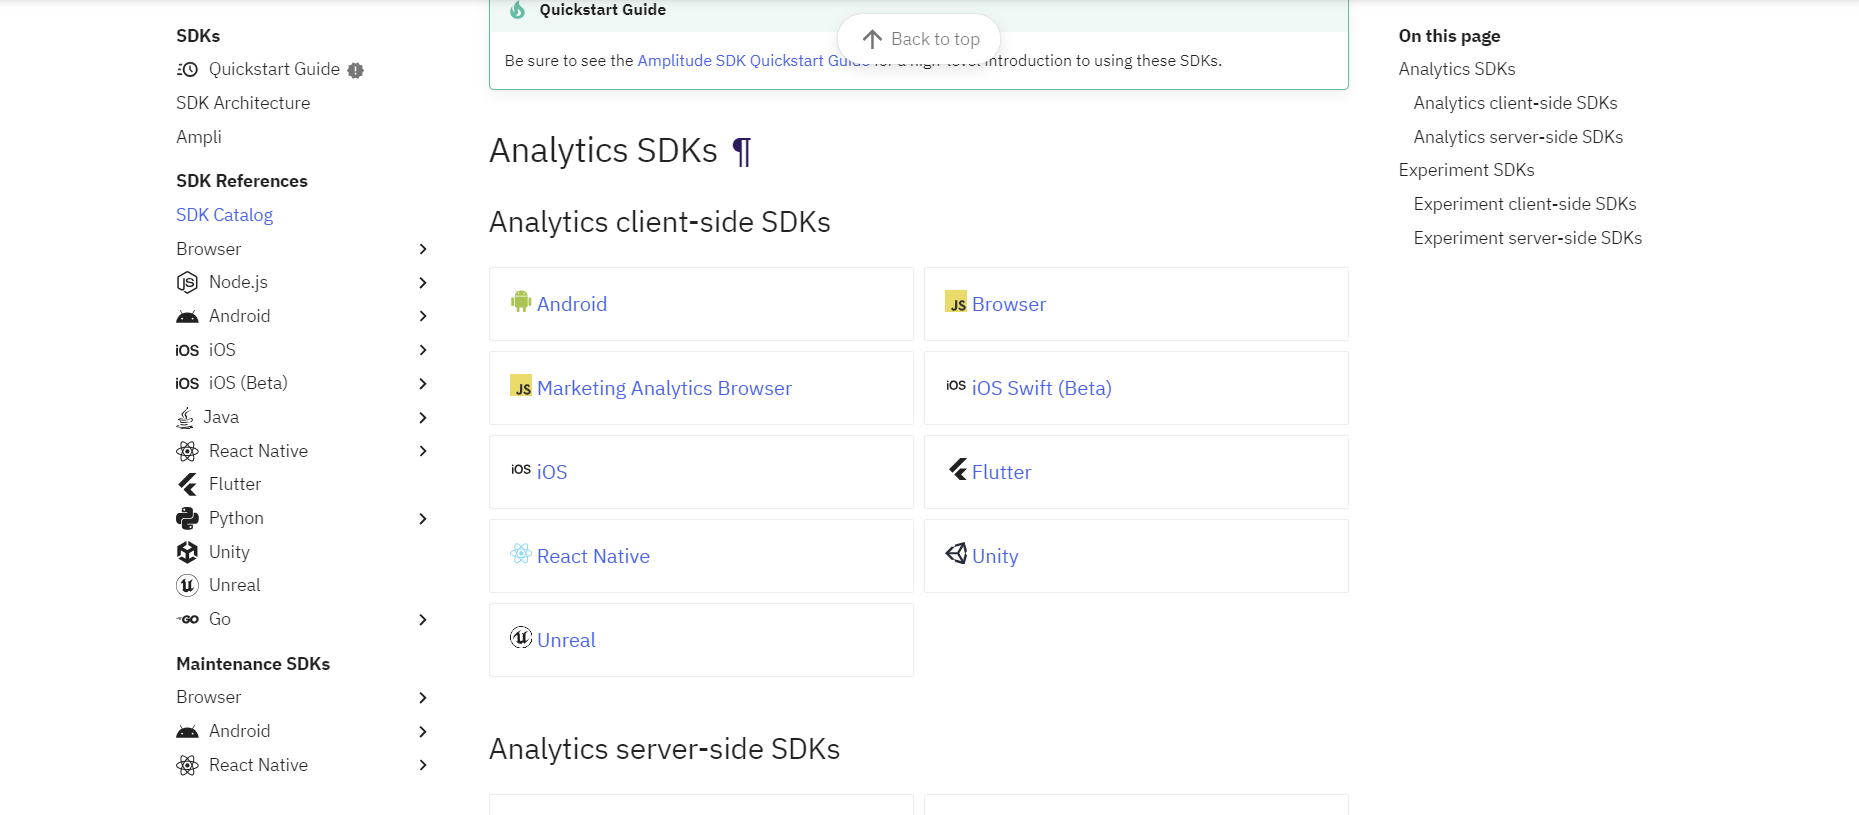1859x815 pixels.
Task: Open the Android SDK card link
Action: pos(572,304)
